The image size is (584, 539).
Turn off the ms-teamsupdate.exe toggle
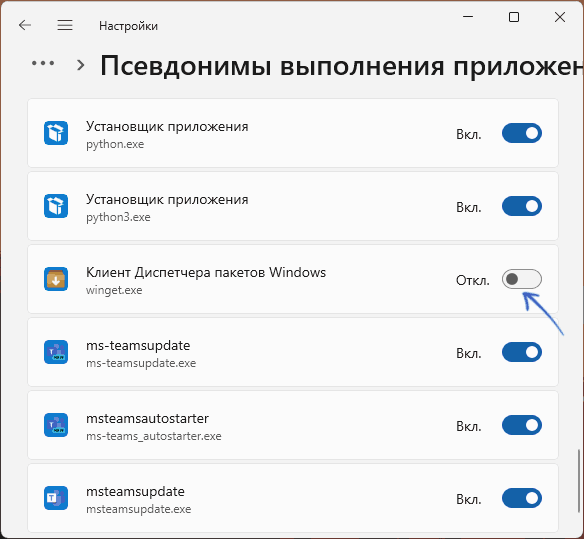[522, 352]
